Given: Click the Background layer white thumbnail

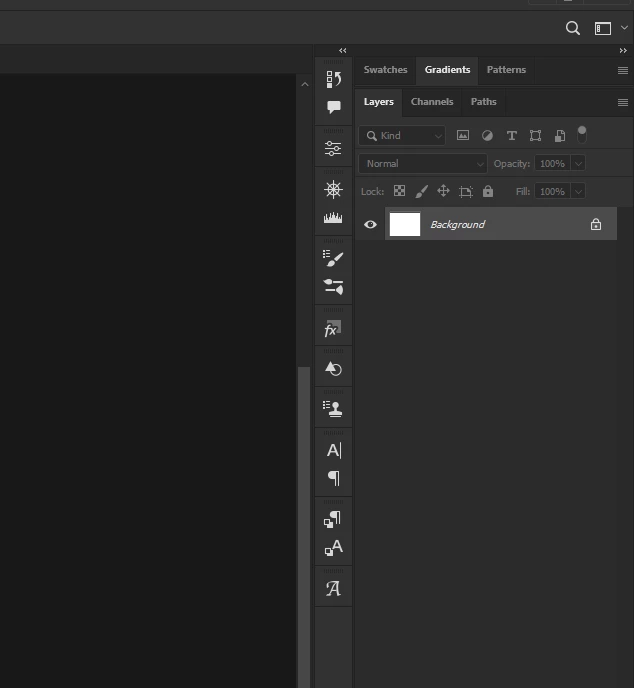Looking at the screenshot, I should 405,224.
